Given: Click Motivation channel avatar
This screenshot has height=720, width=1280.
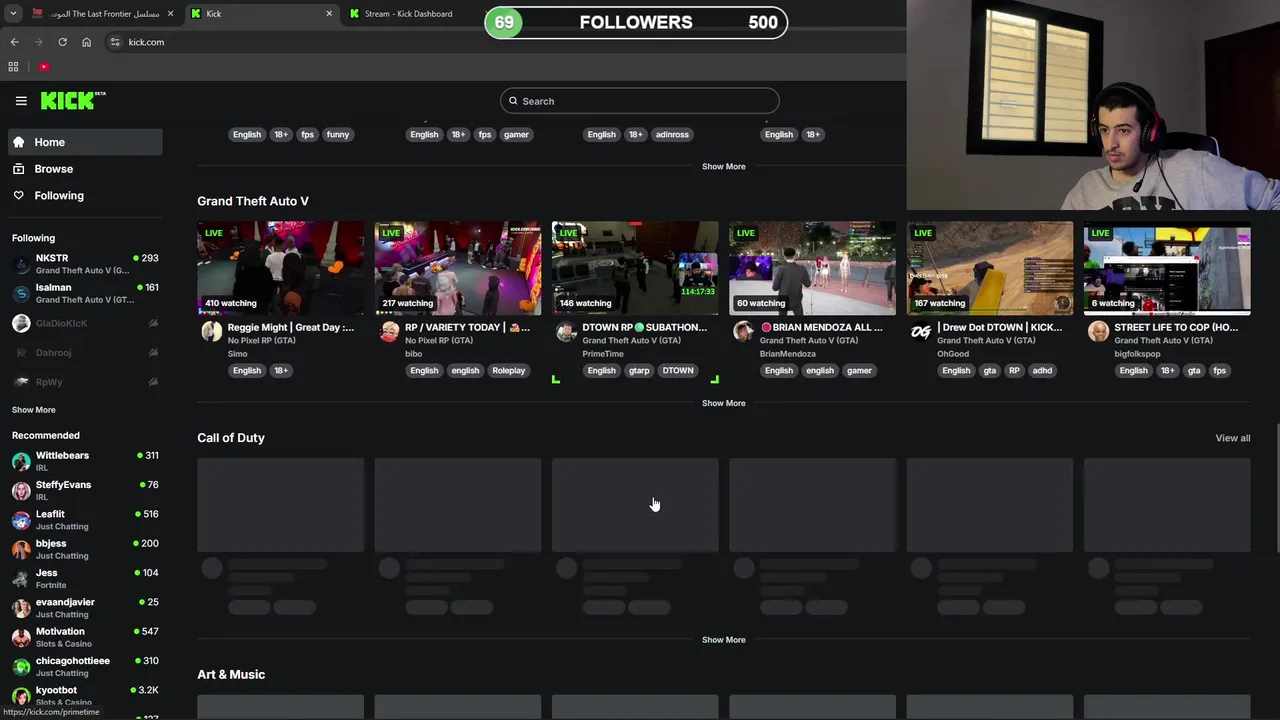Looking at the screenshot, I should point(21,638).
